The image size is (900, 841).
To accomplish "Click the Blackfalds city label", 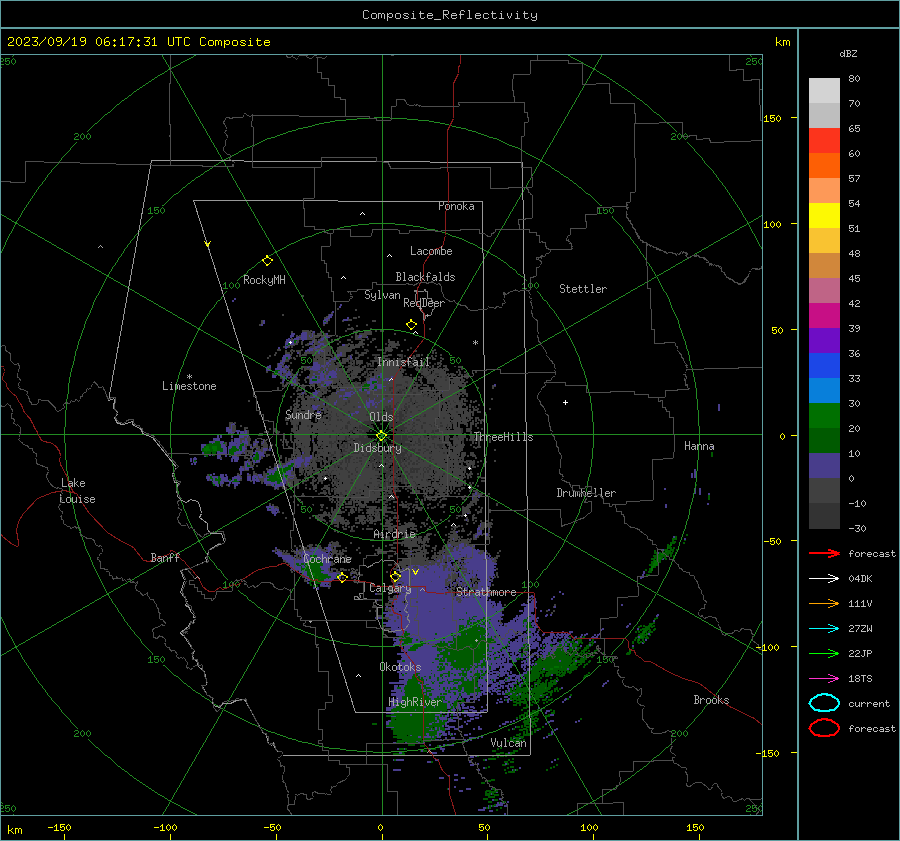I will 425,277.
